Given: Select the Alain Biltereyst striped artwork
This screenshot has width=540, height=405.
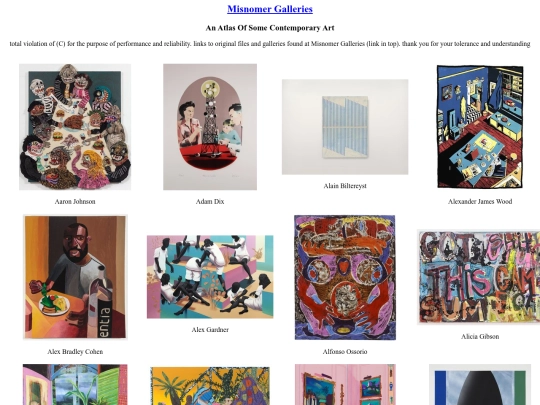Looking at the screenshot, I should click(345, 127).
